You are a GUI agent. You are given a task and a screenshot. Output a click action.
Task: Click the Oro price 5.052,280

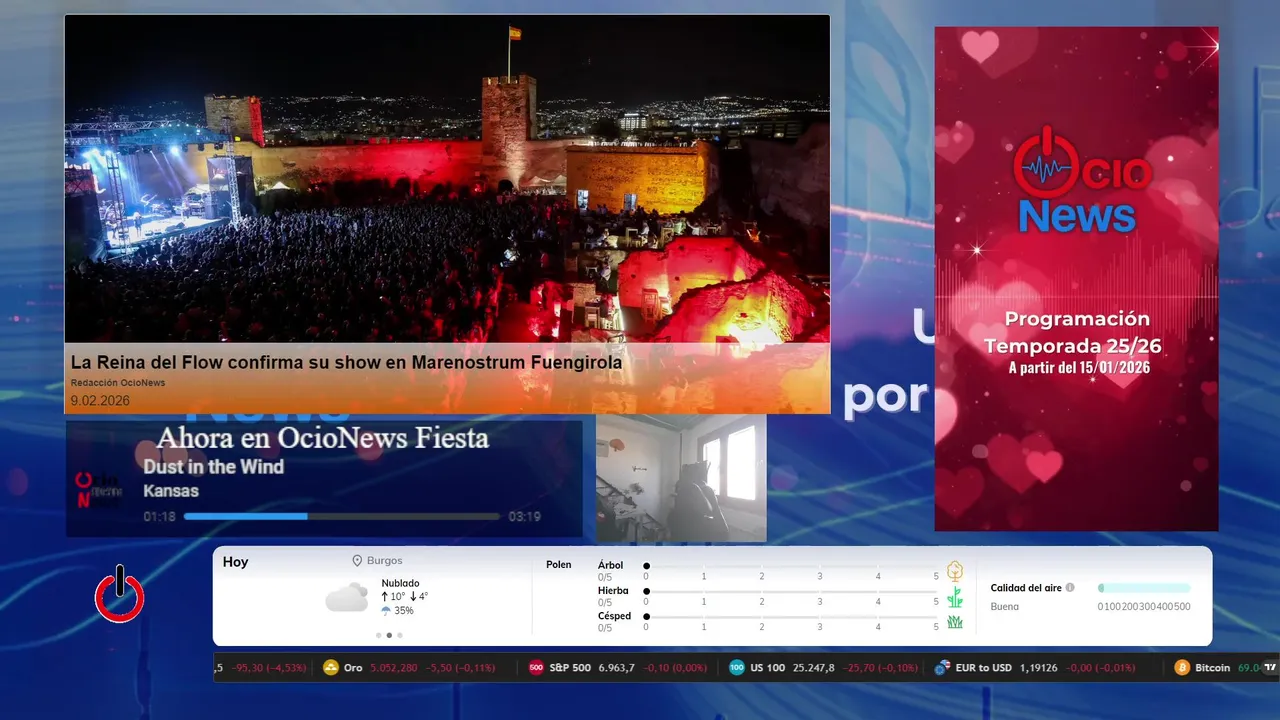[395, 668]
